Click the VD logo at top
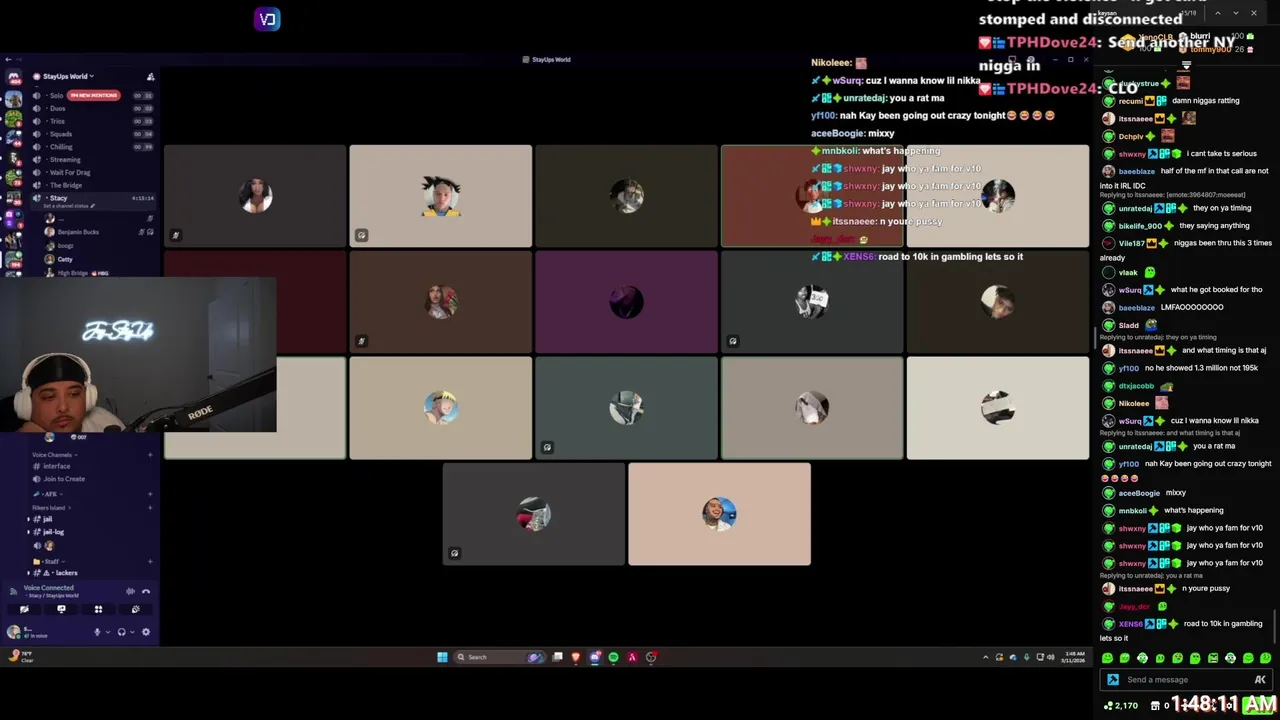This screenshot has width=1280, height=720. 267,19
